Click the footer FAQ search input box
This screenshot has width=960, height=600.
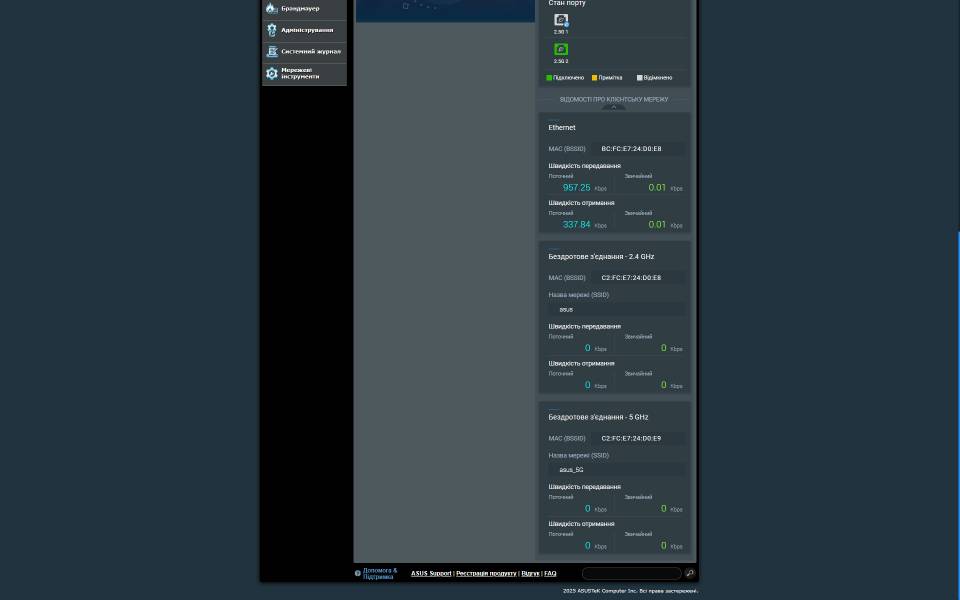631,574
